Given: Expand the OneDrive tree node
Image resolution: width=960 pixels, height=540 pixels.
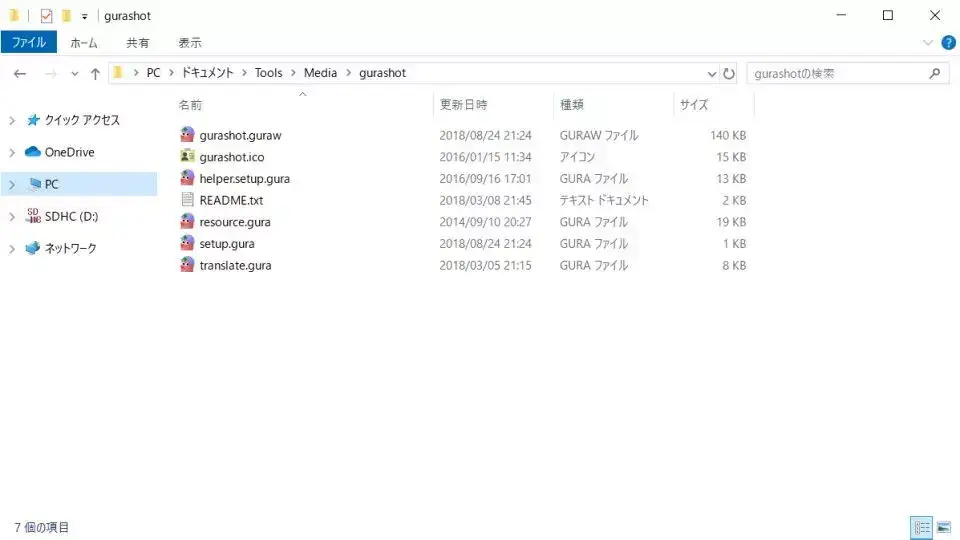Looking at the screenshot, I should (x=12, y=152).
